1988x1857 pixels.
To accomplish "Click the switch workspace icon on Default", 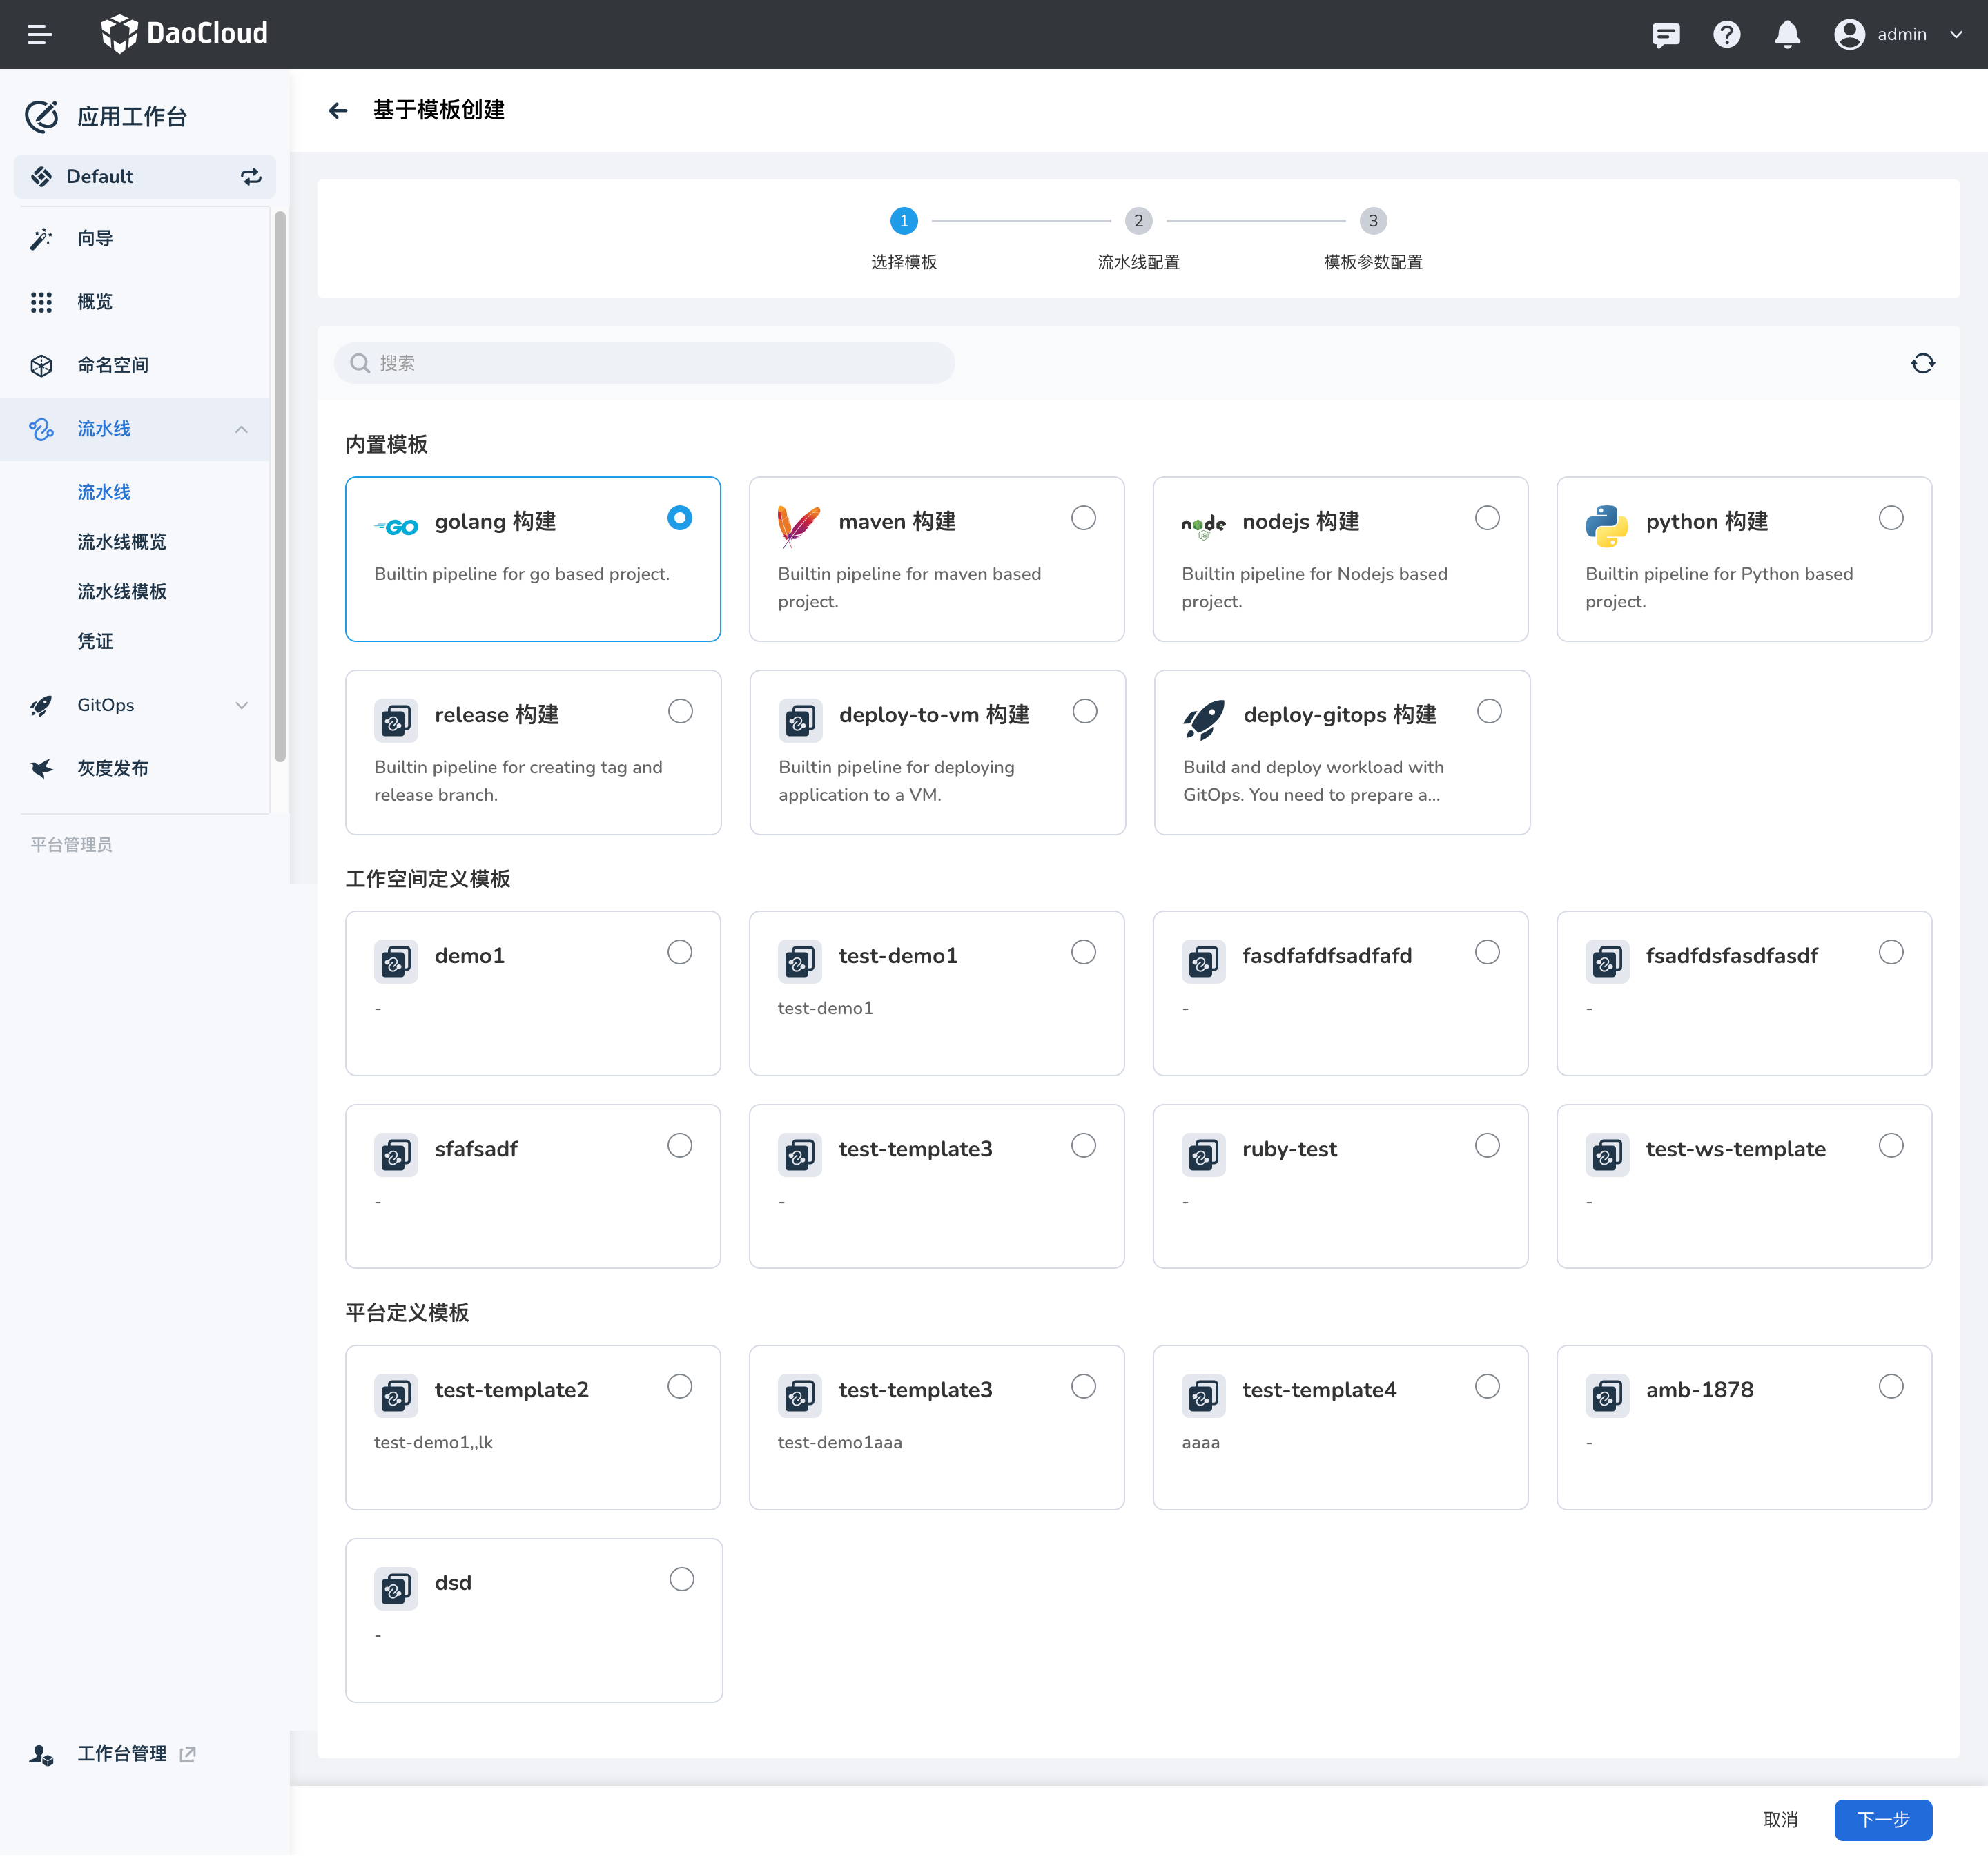I will click(251, 177).
